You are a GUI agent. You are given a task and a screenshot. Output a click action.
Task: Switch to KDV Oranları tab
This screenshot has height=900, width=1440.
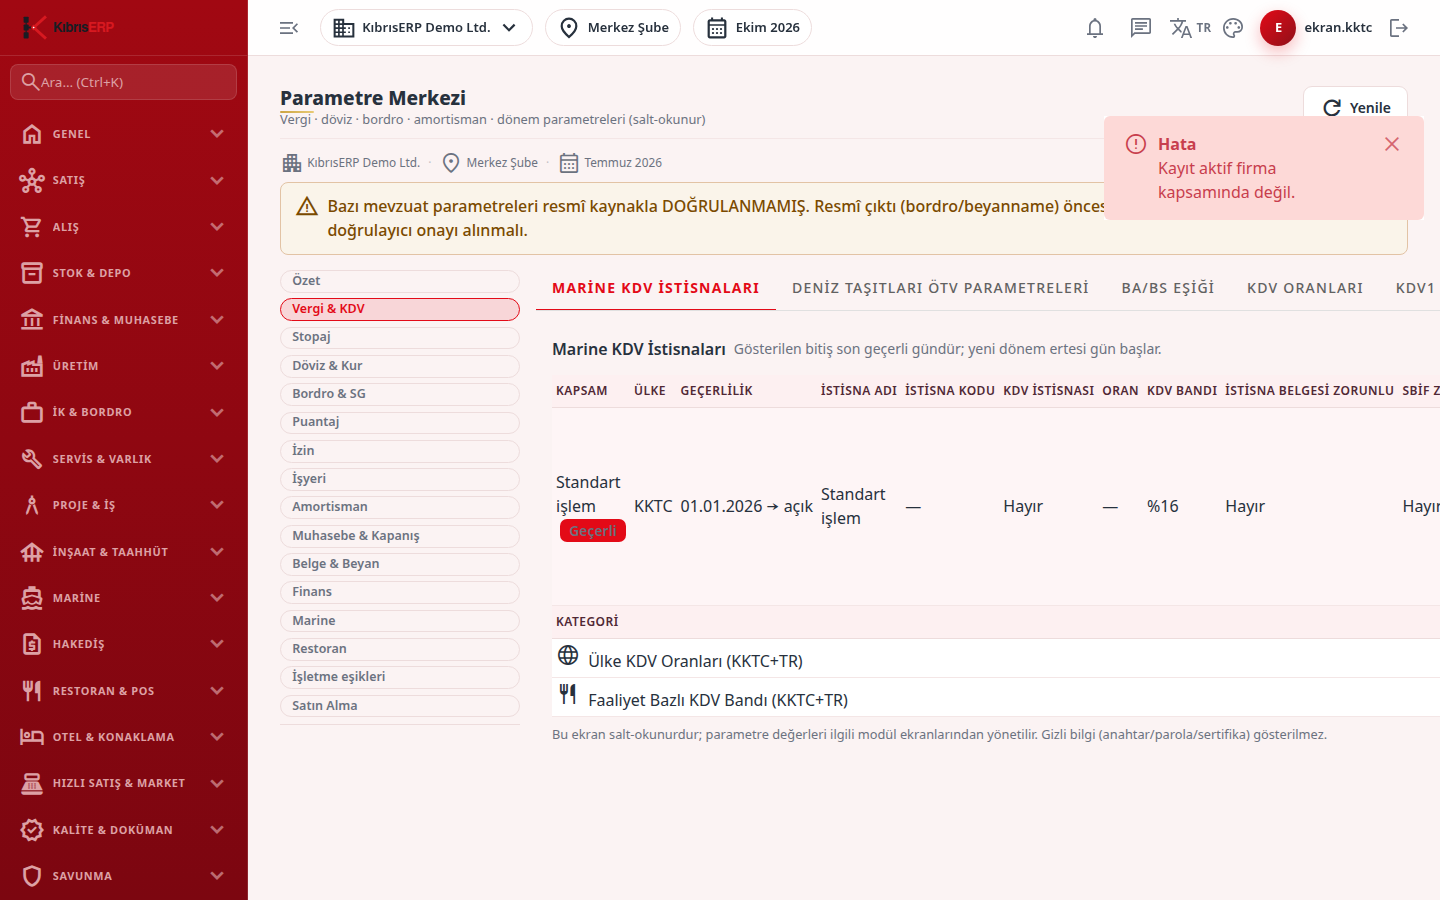coord(1305,288)
